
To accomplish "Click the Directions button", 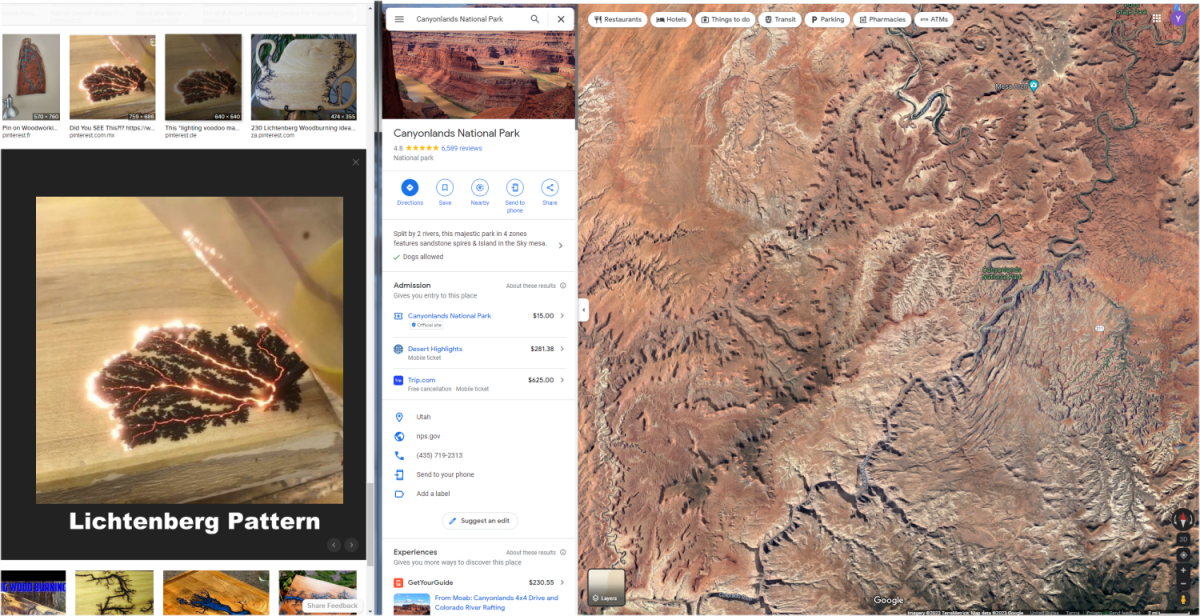I will pyautogui.click(x=410, y=187).
